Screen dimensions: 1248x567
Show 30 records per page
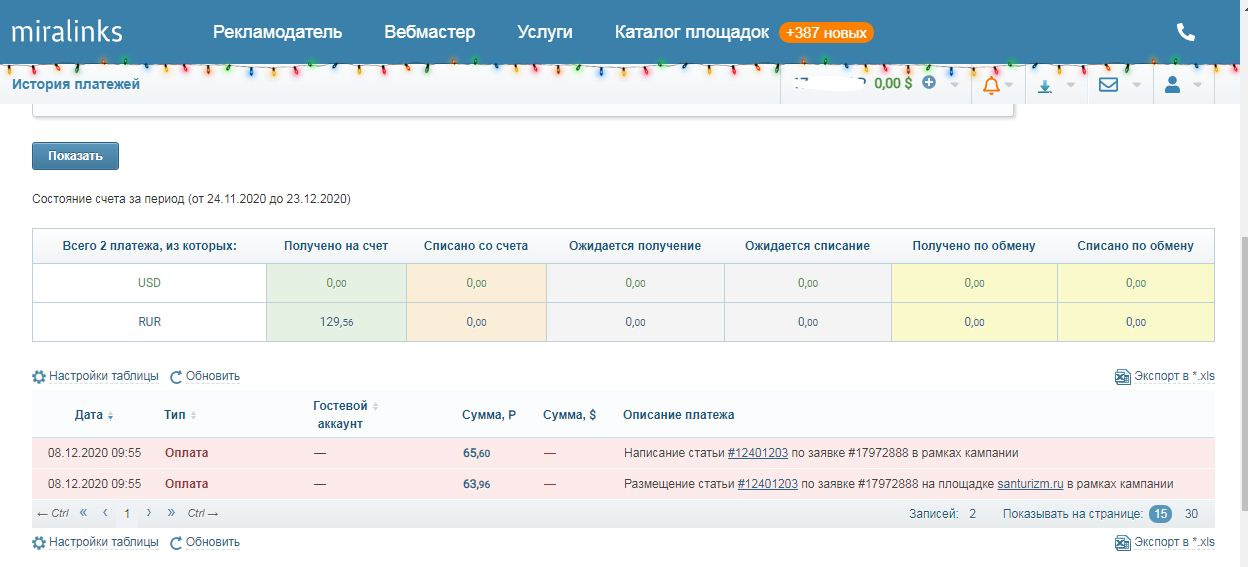tap(1191, 514)
